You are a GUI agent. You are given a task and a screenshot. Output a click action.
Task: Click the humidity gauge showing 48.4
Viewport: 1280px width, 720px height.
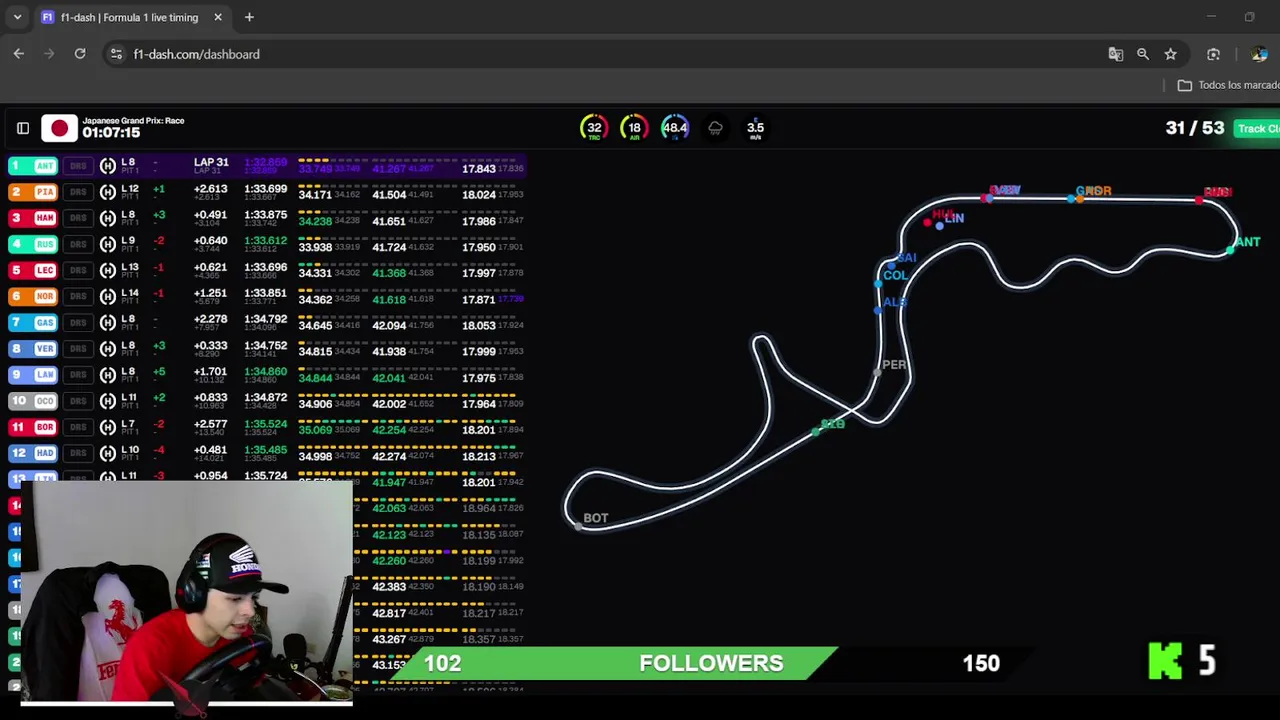point(675,128)
